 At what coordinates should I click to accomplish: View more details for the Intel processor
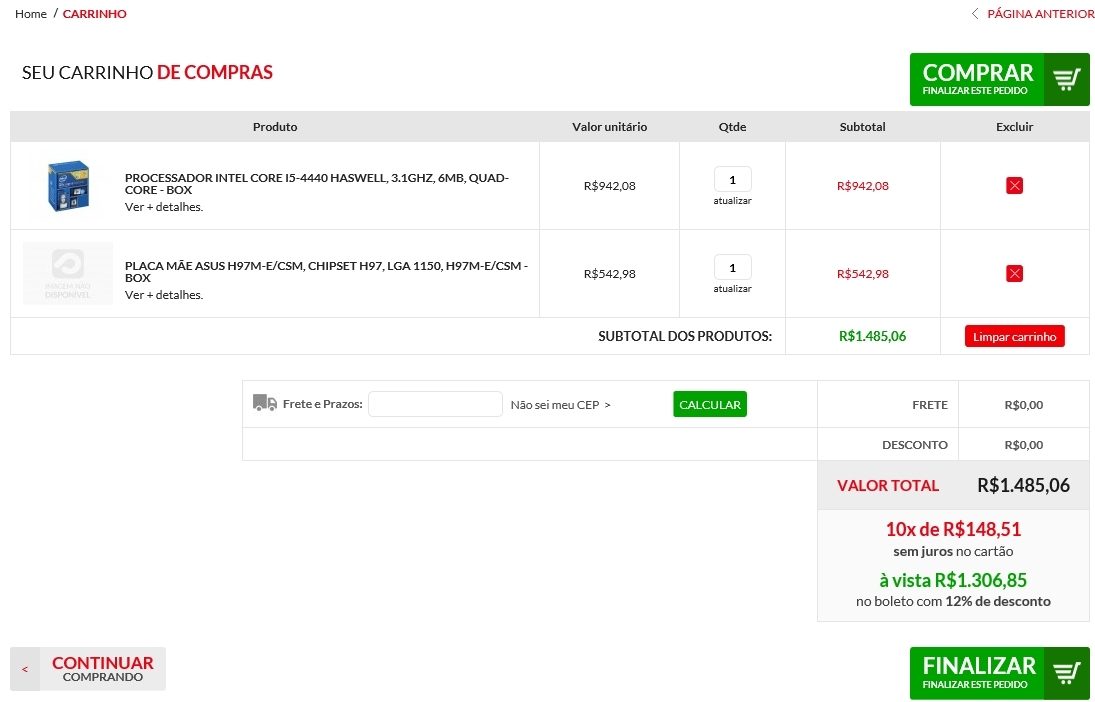[x=164, y=207]
